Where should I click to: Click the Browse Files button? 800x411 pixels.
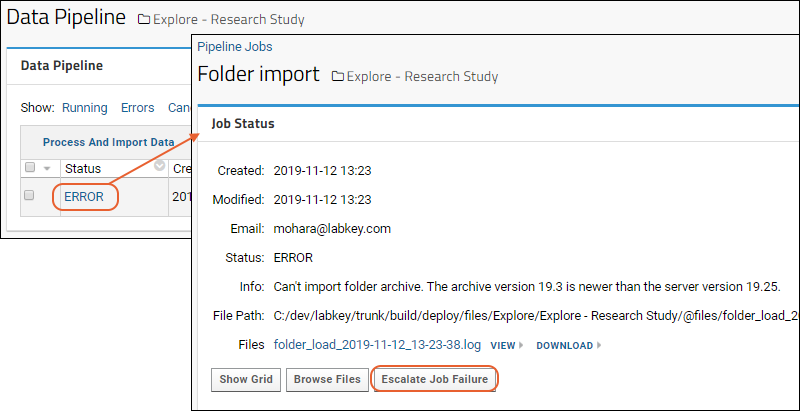tap(327, 379)
